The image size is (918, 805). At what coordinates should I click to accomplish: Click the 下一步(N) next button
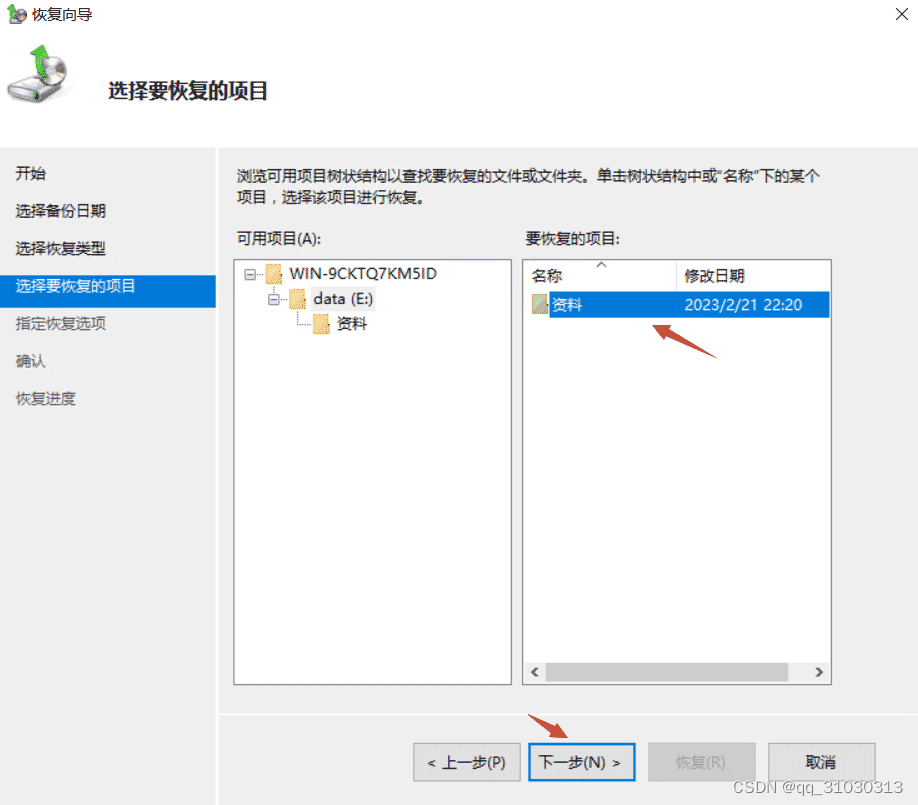[x=581, y=762]
